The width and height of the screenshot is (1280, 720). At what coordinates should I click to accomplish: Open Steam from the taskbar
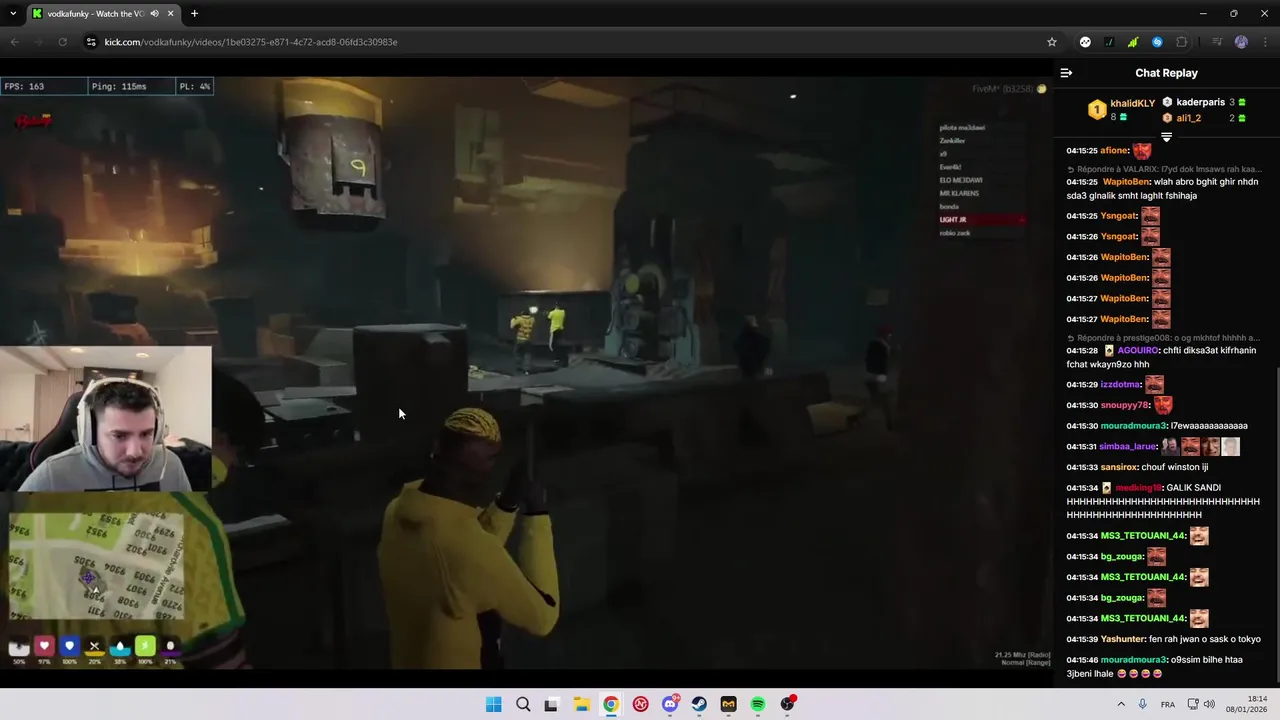[699, 704]
